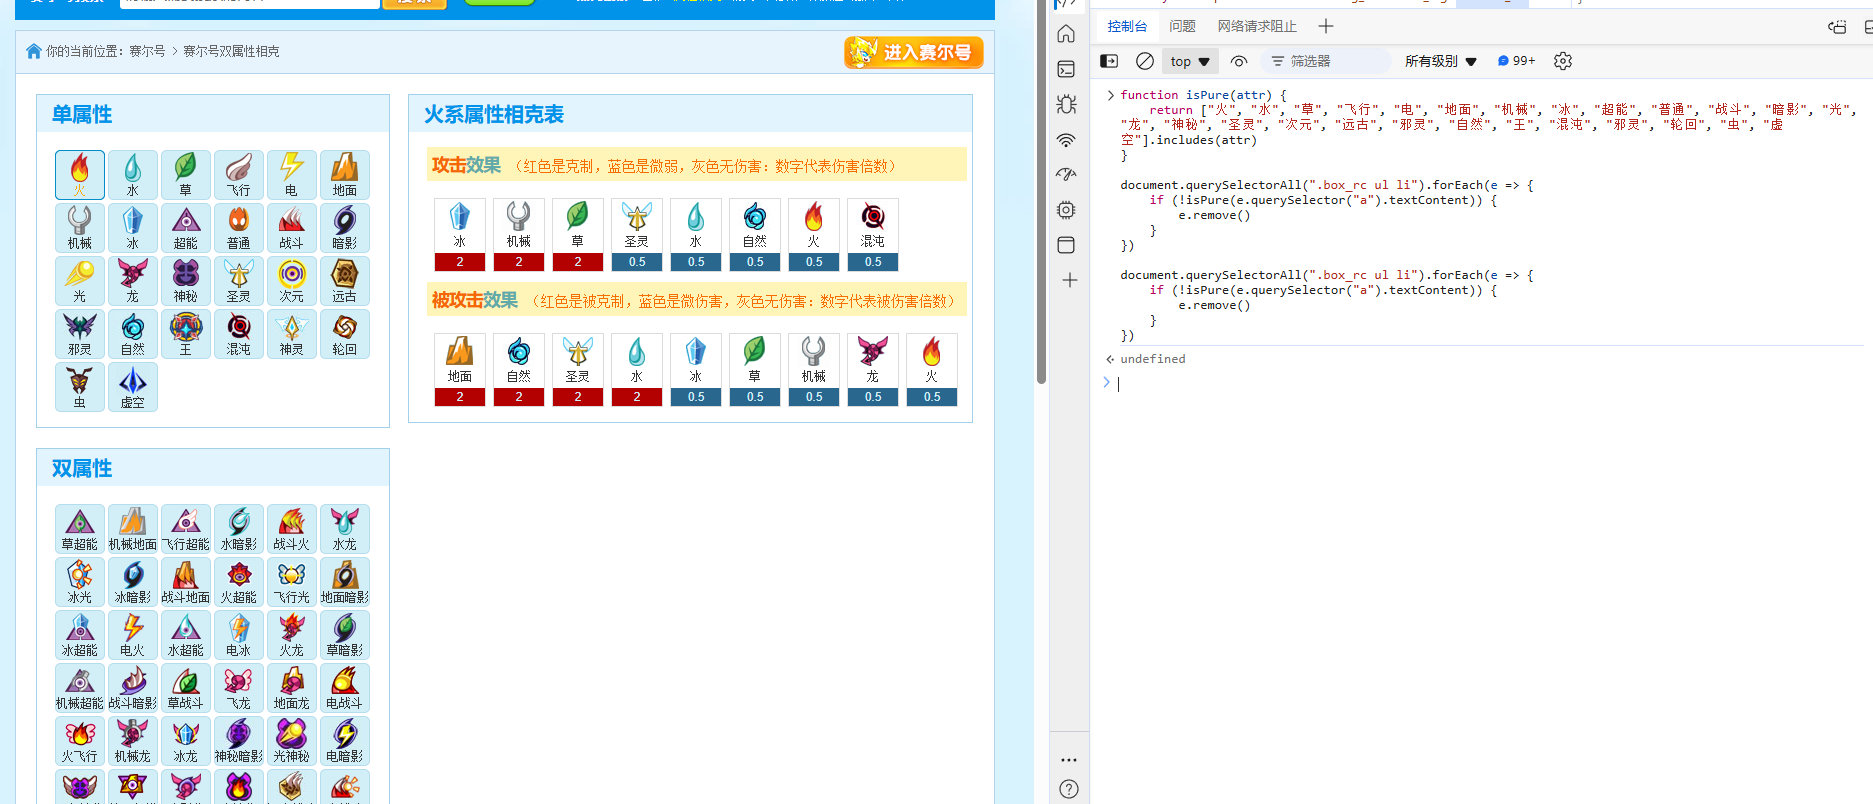Image resolution: width=1873 pixels, height=804 pixels.
Task: Click the 赛尔号 breadcrumb link
Action: tap(147, 51)
